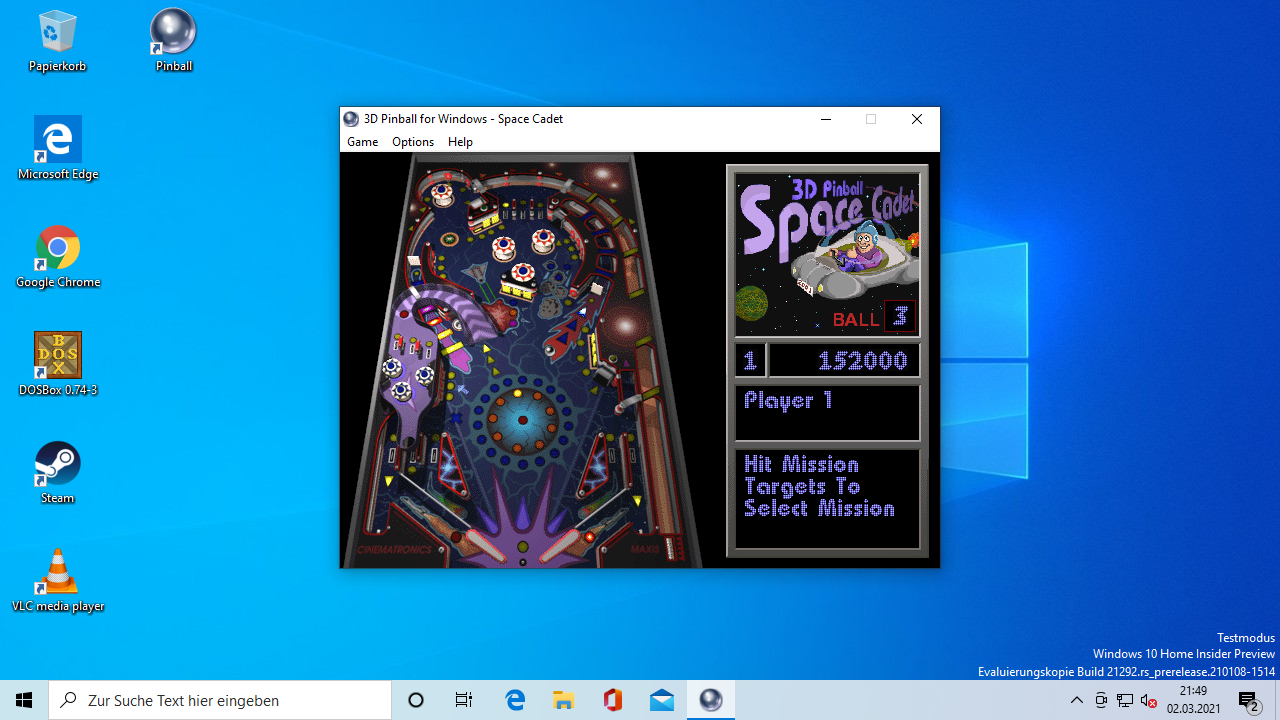
Task: Select the Papierkorb desktop icon
Action: [x=58, y=41]
